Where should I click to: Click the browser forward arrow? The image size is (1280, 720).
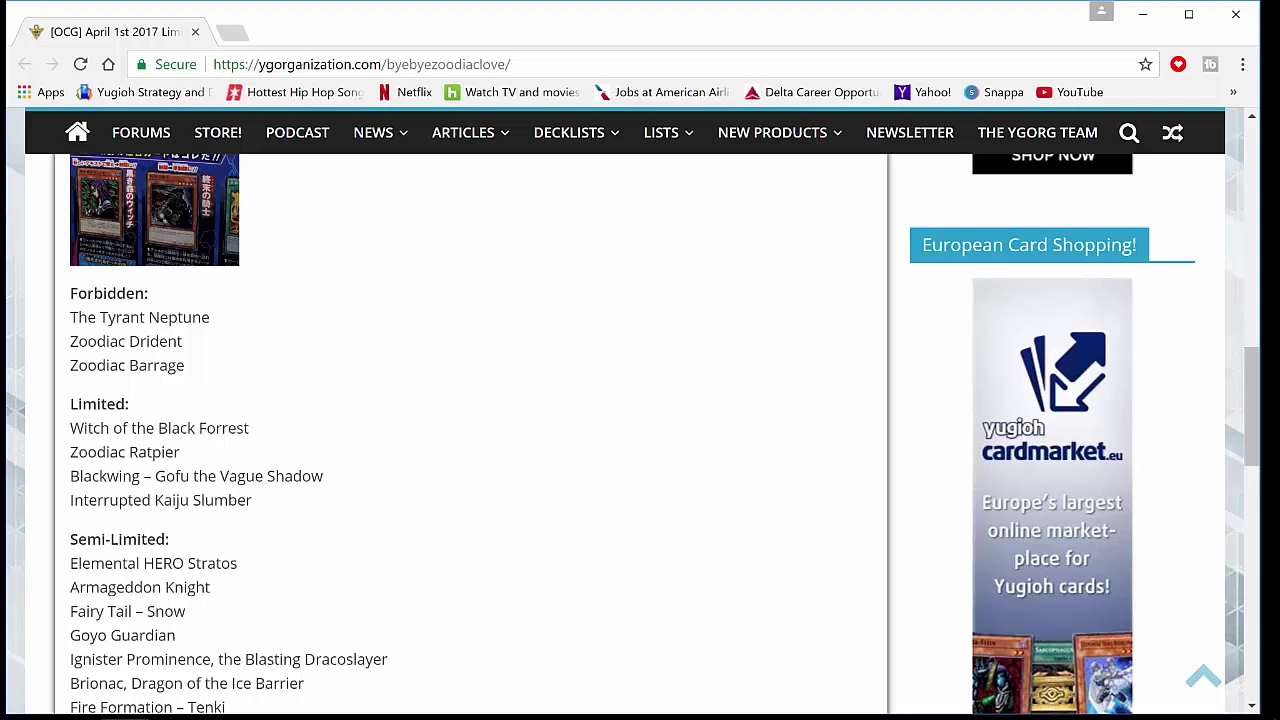pyautogui.click(x=52, y=64)
